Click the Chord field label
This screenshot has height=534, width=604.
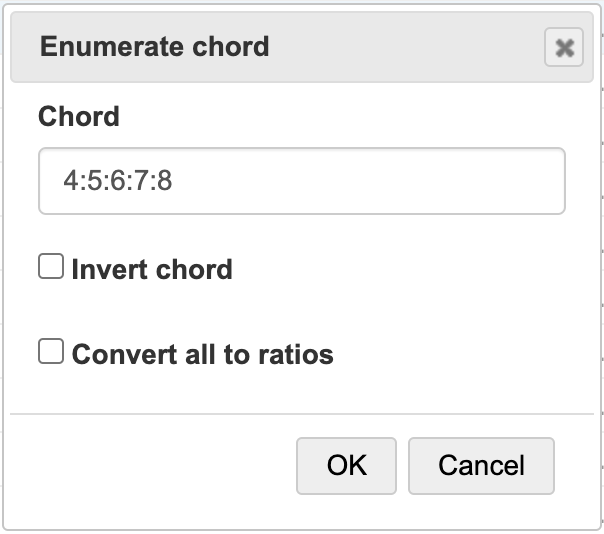78,117
